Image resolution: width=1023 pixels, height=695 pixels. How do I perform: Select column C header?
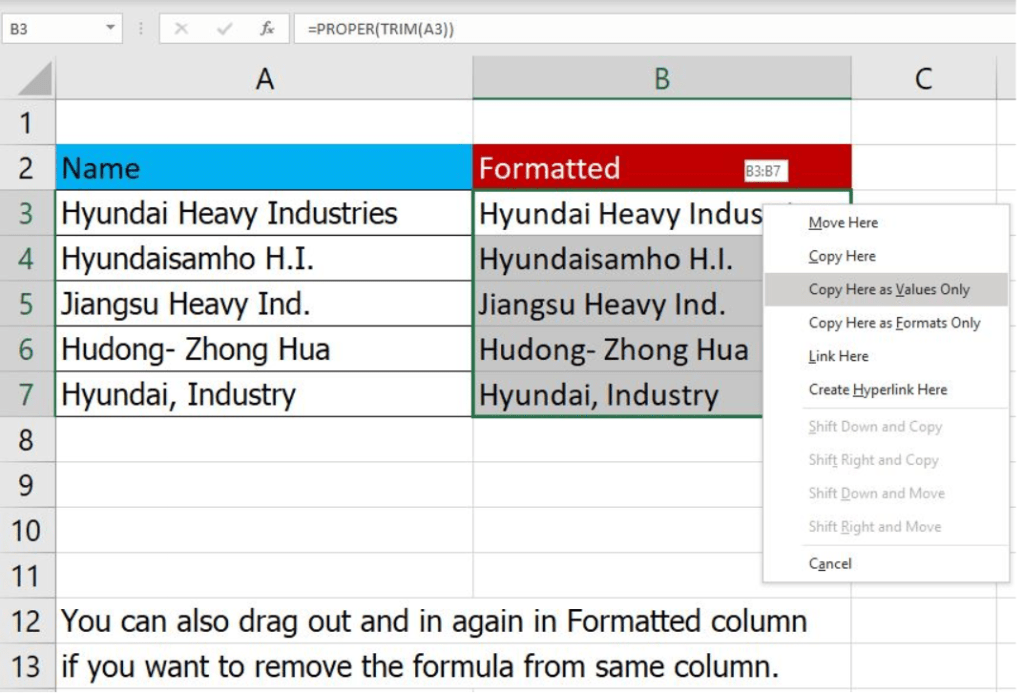[x=923, y=79]
